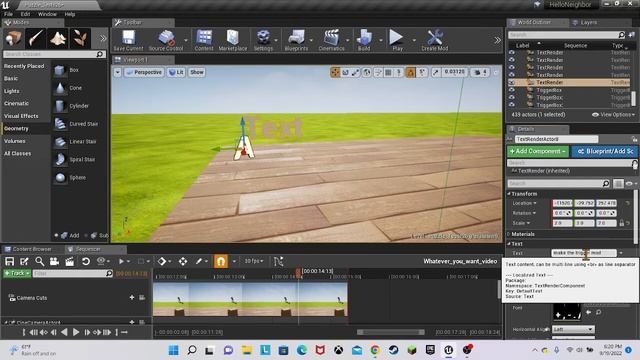This screenshot has width=640, height=360.
Task: Open Blueprints from the toolbar
Action: (x=296, y=40)
